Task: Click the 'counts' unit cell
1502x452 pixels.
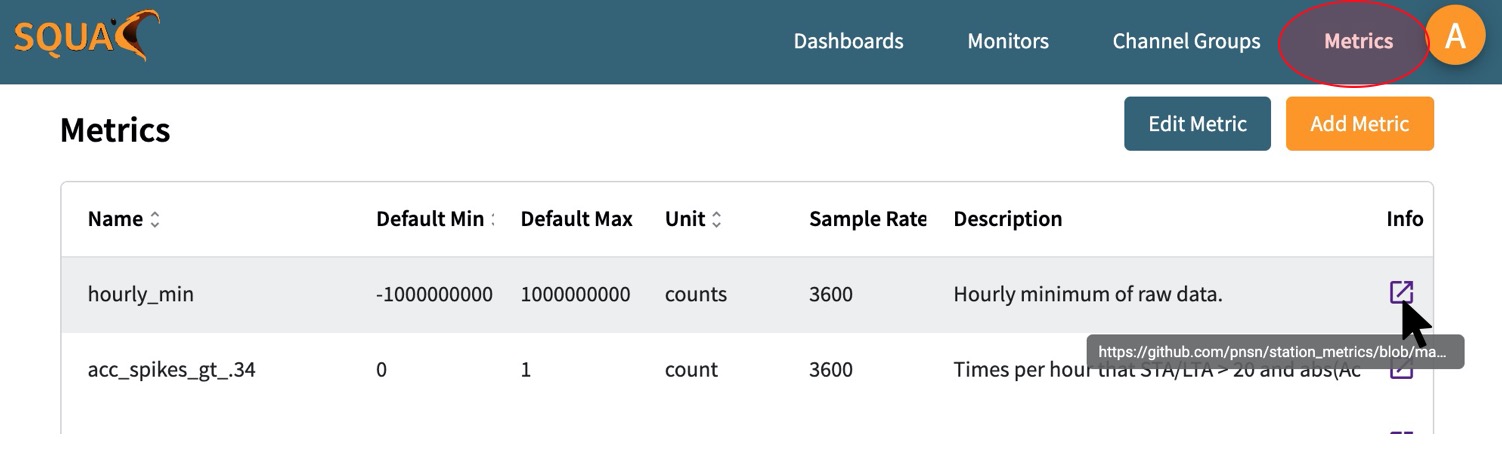Action: click(696, 294)
